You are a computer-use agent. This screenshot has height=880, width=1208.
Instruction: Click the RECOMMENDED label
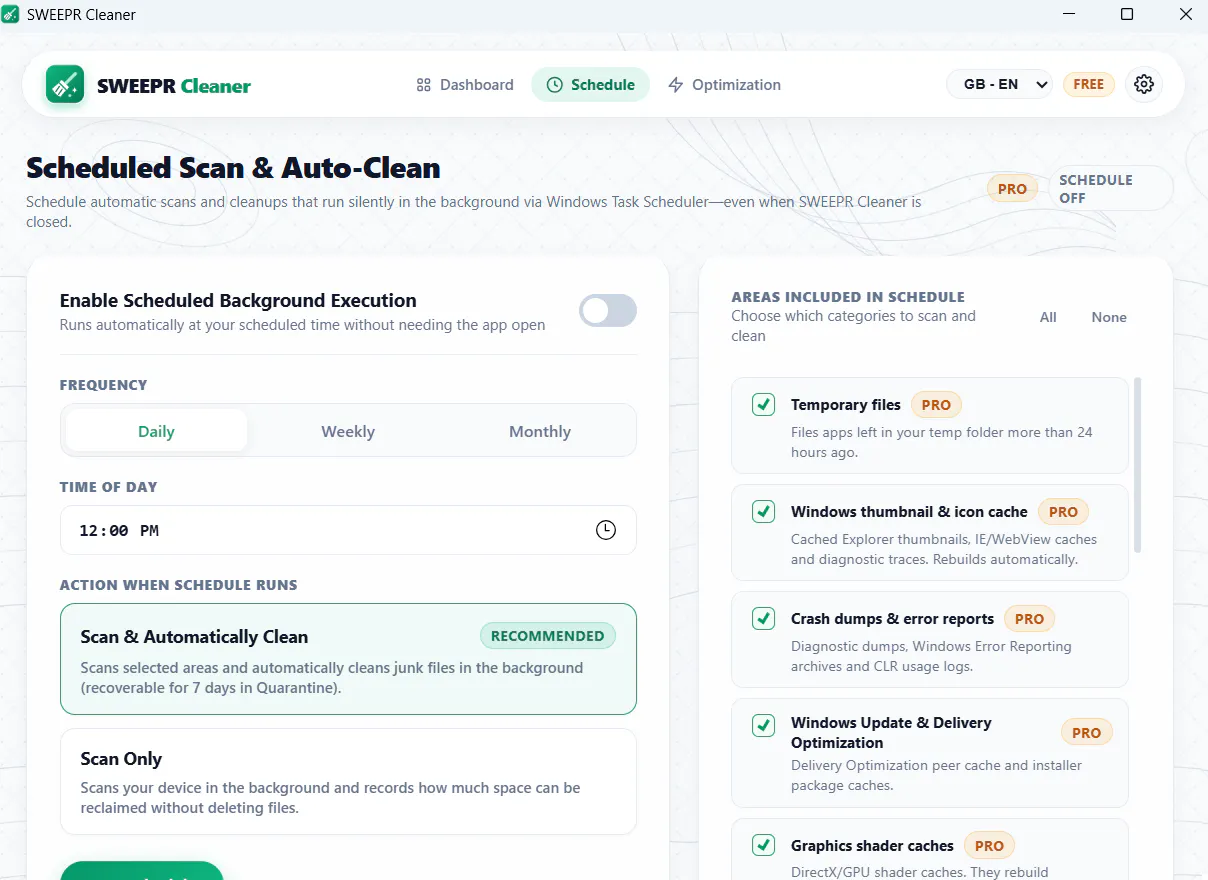548,636
